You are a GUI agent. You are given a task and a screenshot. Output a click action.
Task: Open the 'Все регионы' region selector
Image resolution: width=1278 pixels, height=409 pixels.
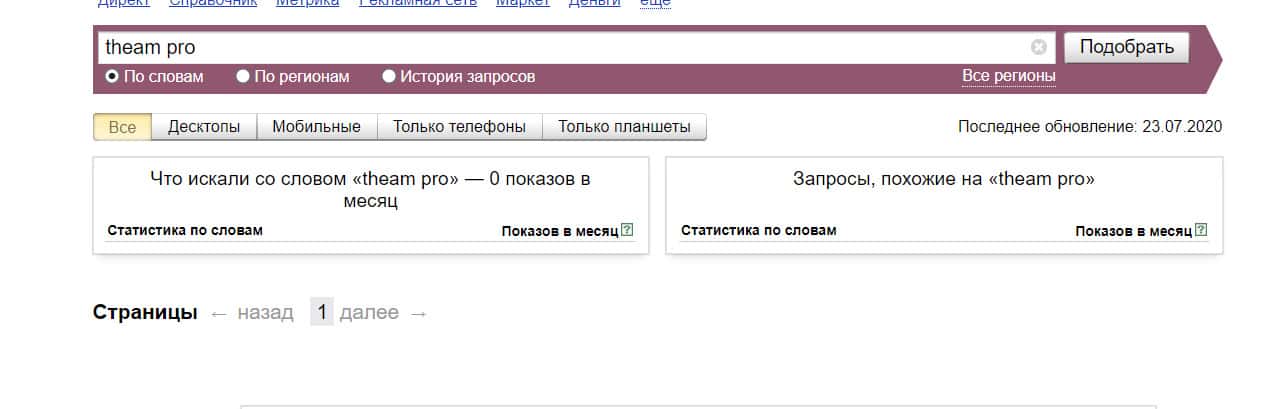pos(1008,76)
